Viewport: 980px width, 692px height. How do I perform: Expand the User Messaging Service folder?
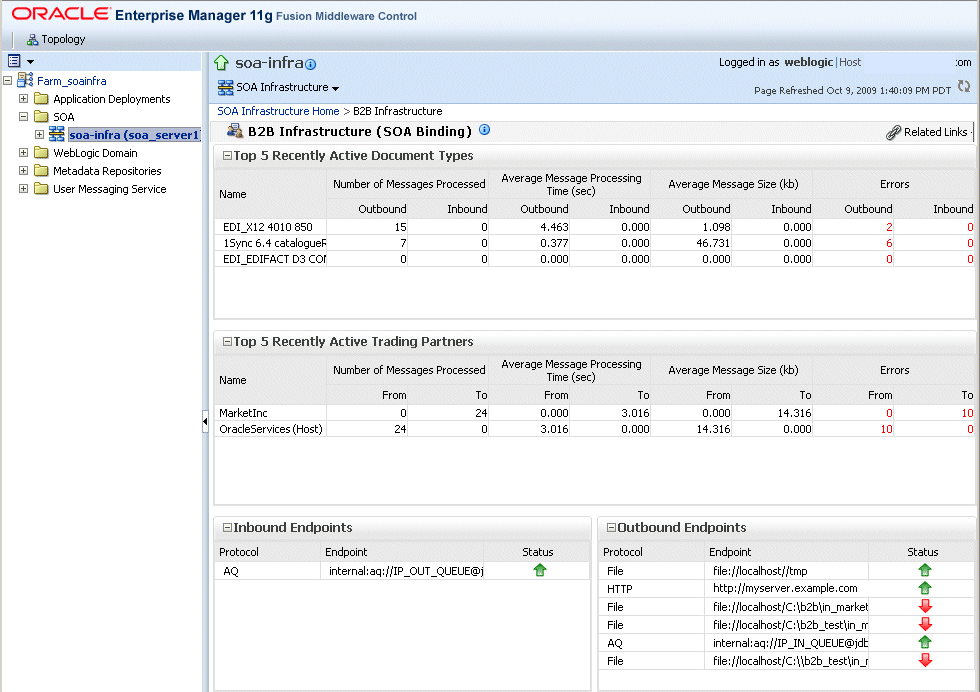pos(23,189)
